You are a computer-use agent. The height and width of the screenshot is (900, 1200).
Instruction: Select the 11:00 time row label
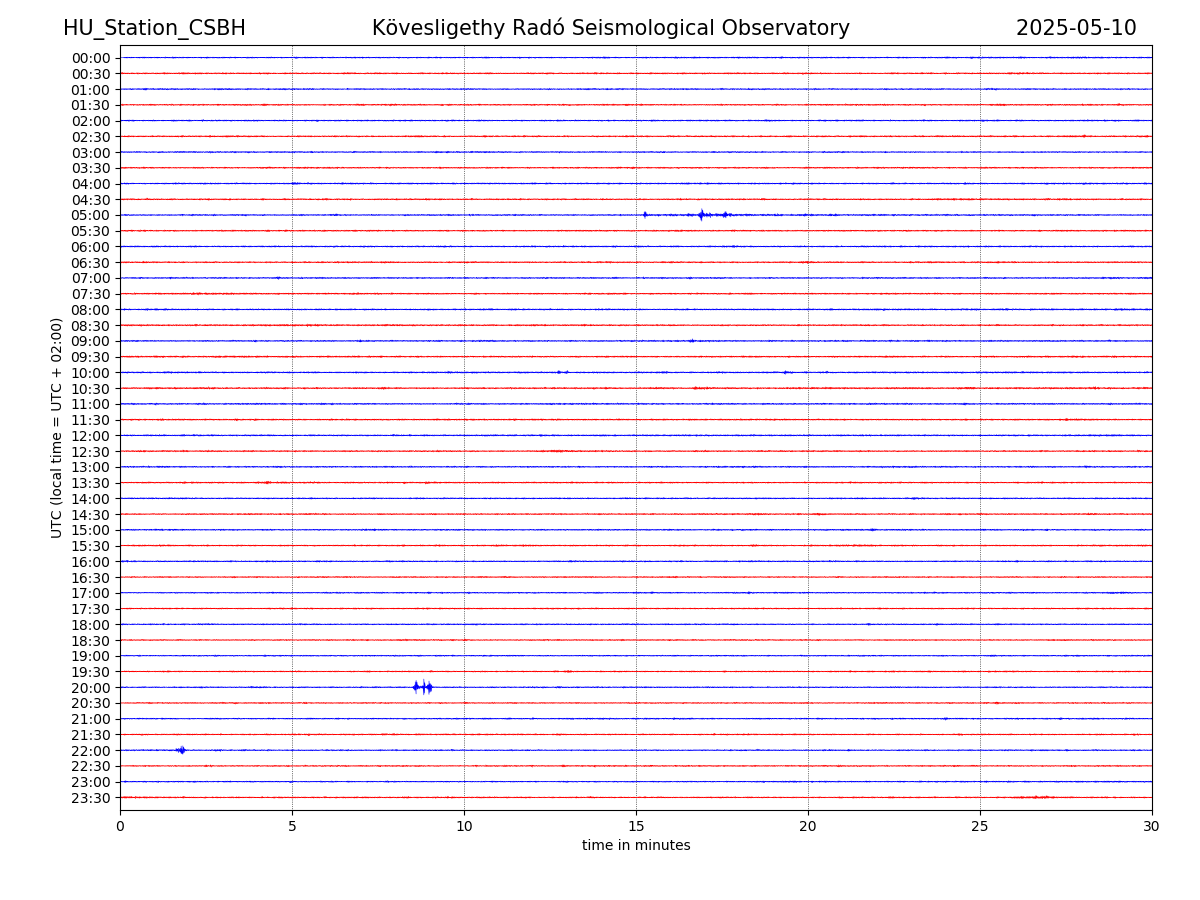tap(91, 405)
